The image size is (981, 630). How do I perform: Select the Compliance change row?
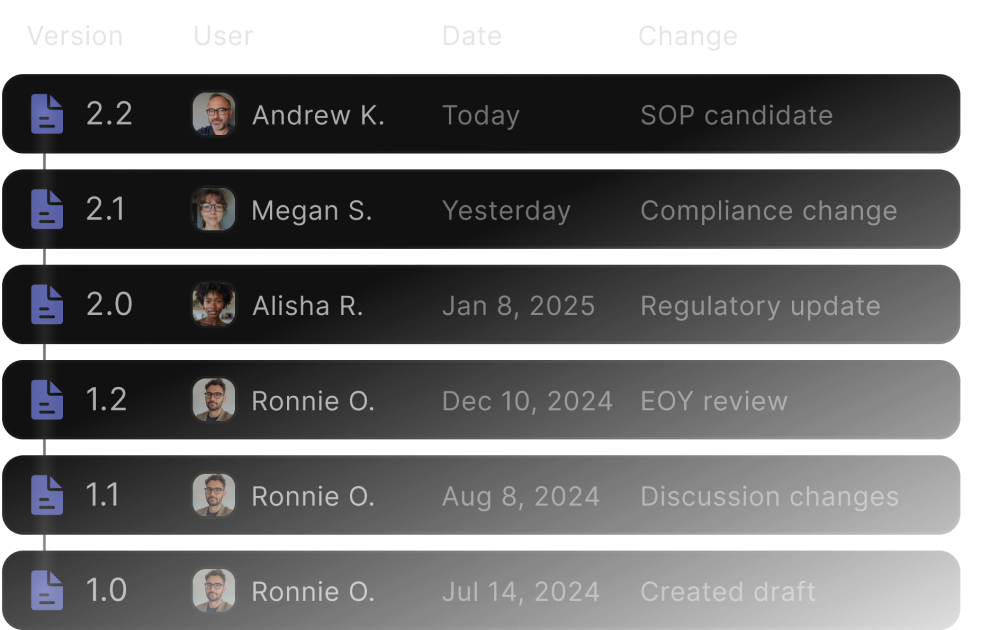click(768, 211)
